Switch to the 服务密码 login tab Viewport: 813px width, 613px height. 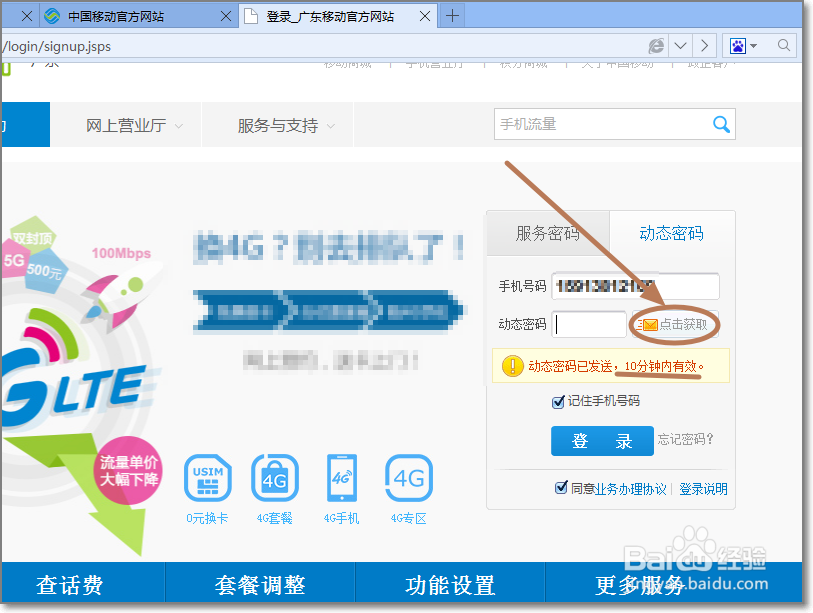(x=548, y=233)
